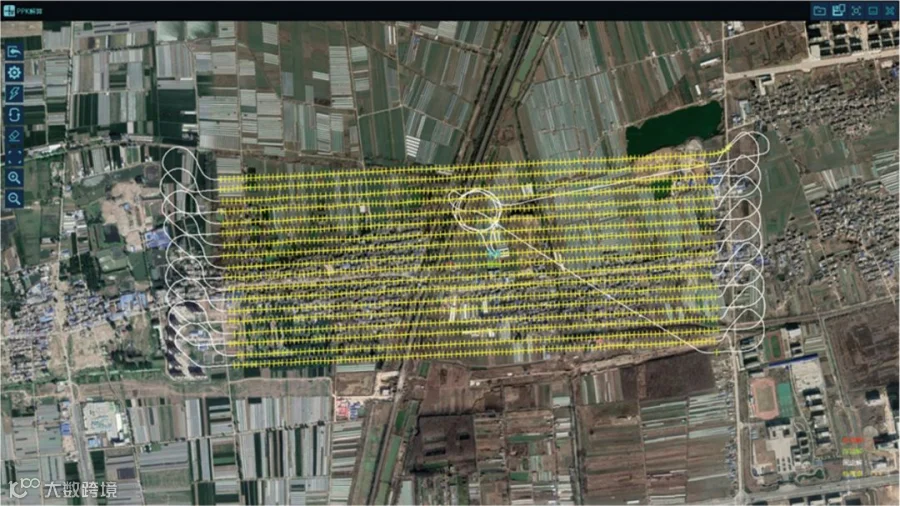Minimize the window using the title bar icon
The image size is (900, 506).
tap(873, 10)
